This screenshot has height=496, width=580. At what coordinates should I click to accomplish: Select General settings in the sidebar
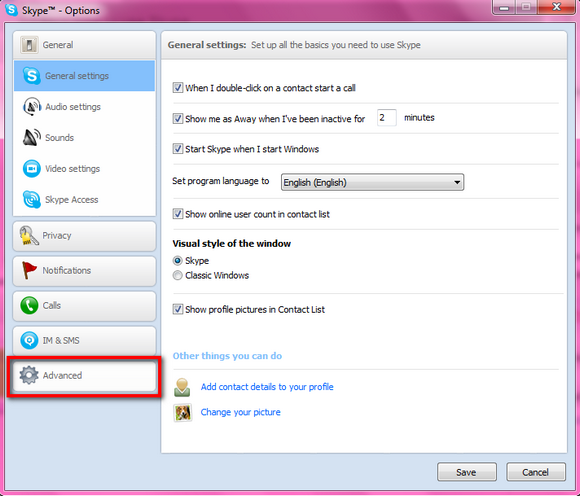(x=84, y=76)
